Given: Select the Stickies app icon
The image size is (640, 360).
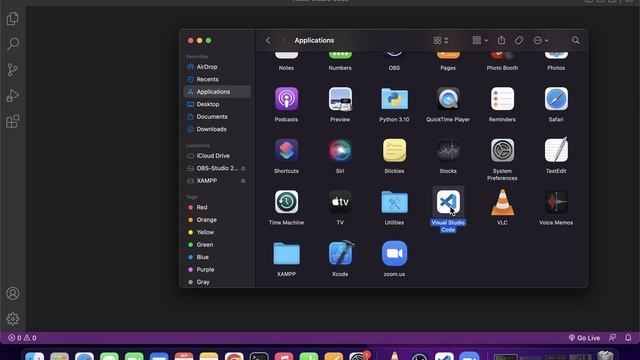Looking at the screenshot, I should pyautogui.click(x=394, y=150).
